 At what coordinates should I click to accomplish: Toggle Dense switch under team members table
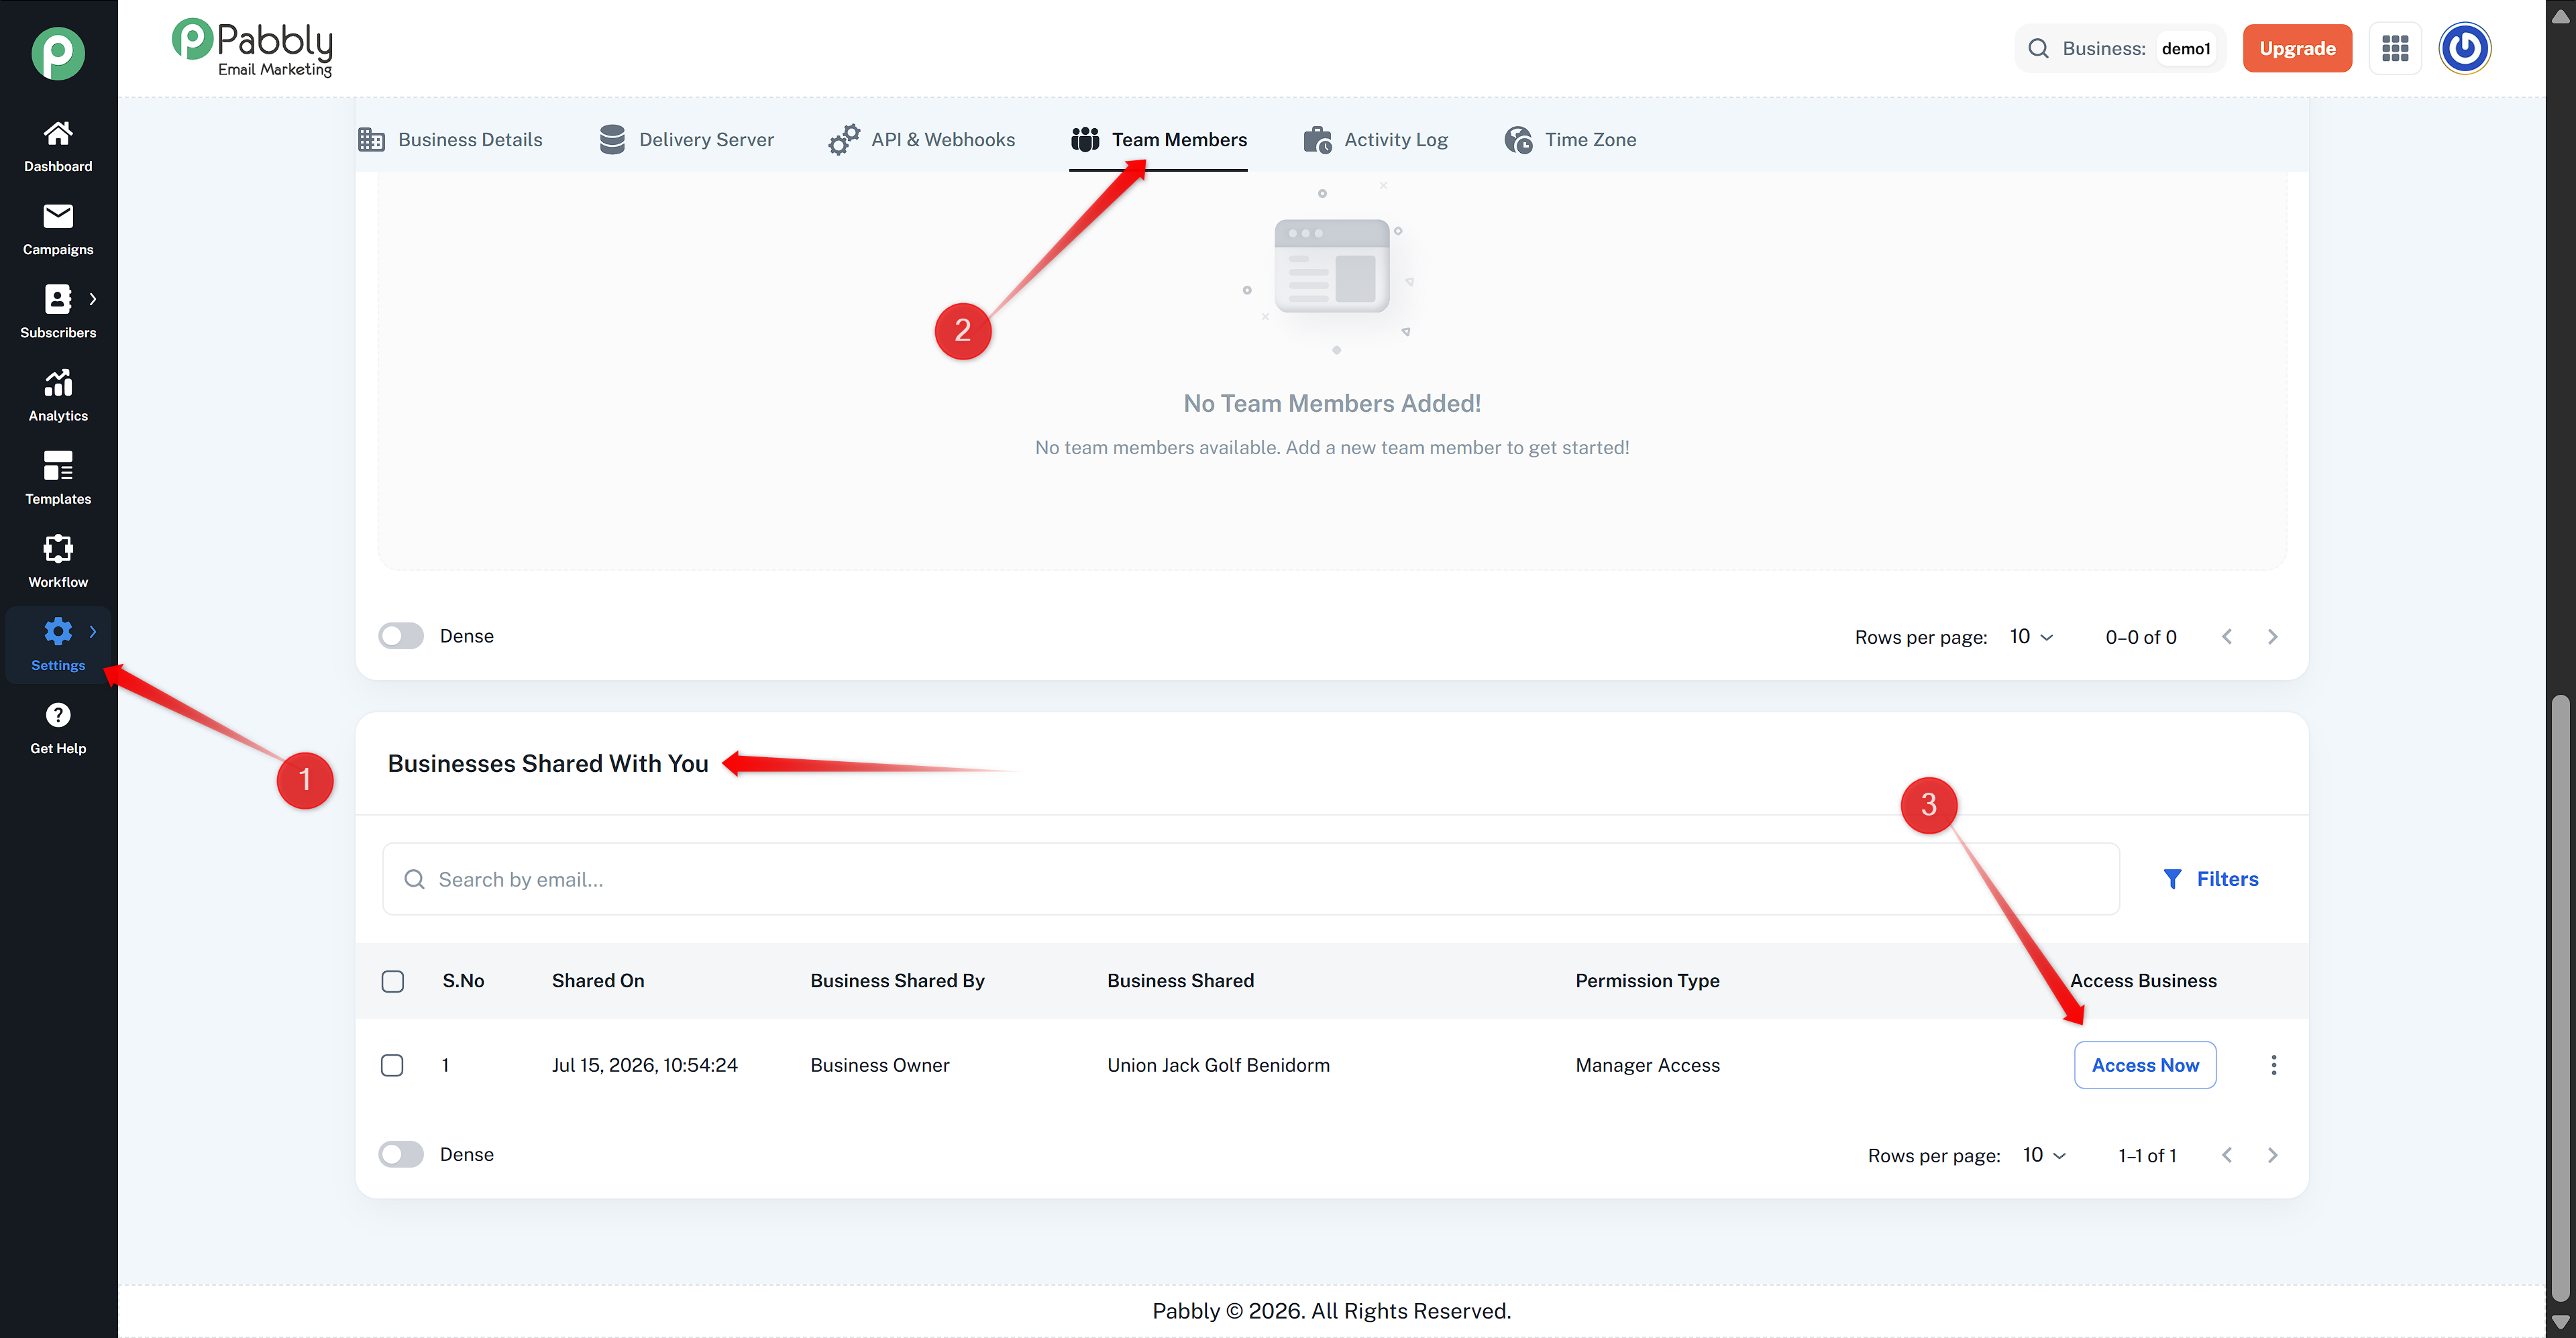[401, 636]
